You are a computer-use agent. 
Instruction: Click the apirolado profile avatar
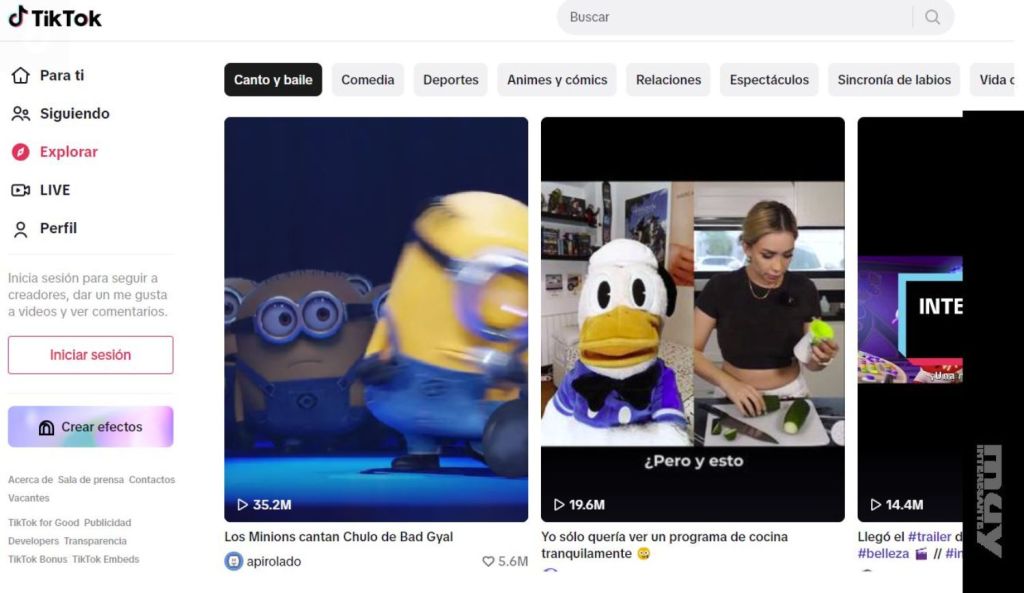pos(233,561)
